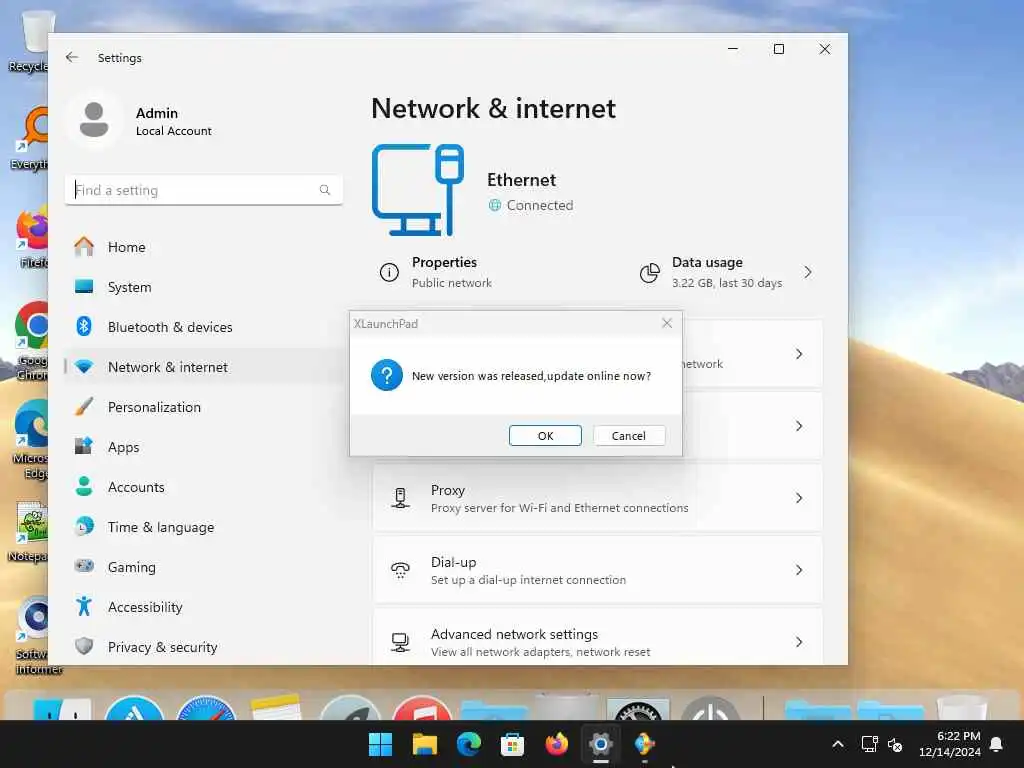Viewport: 1024px width, 768px height.
Task: Click the Ethernet Connected status text
Action: click(539, 205)
